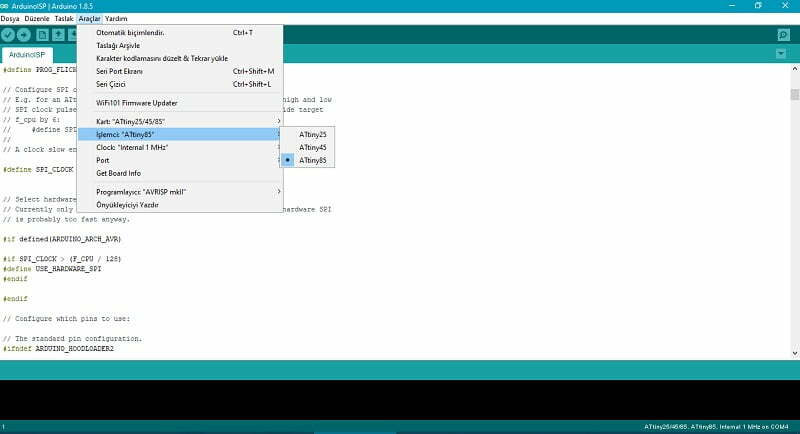The image size is (800, 434).
Task: Open the Dosya menu
Action: pos(10,18)
